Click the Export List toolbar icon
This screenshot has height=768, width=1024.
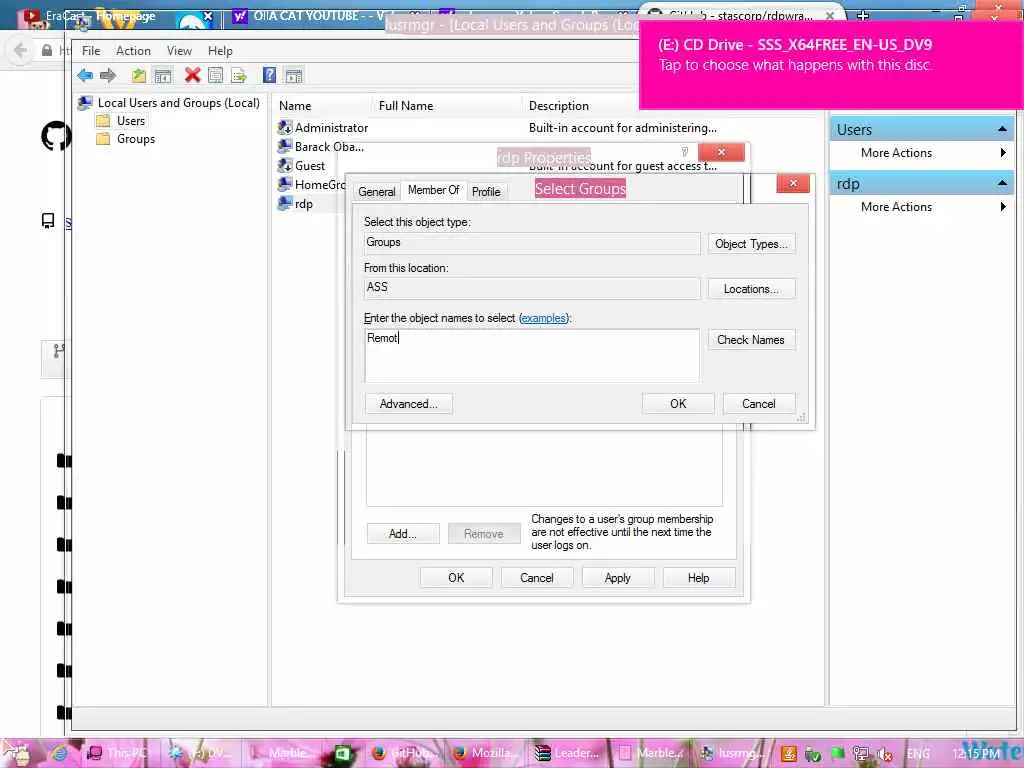(238, 76)
